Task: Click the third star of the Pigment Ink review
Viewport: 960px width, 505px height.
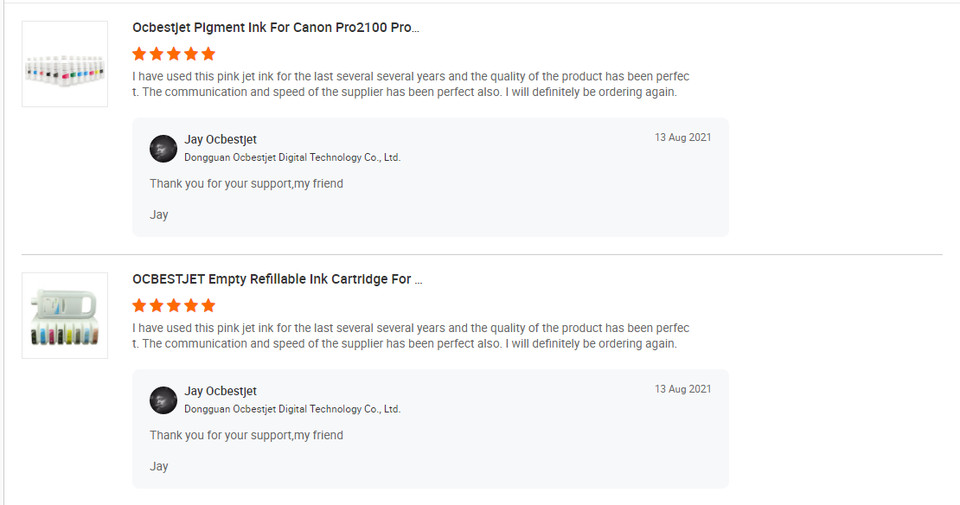Action: click(x=174, y=54)
